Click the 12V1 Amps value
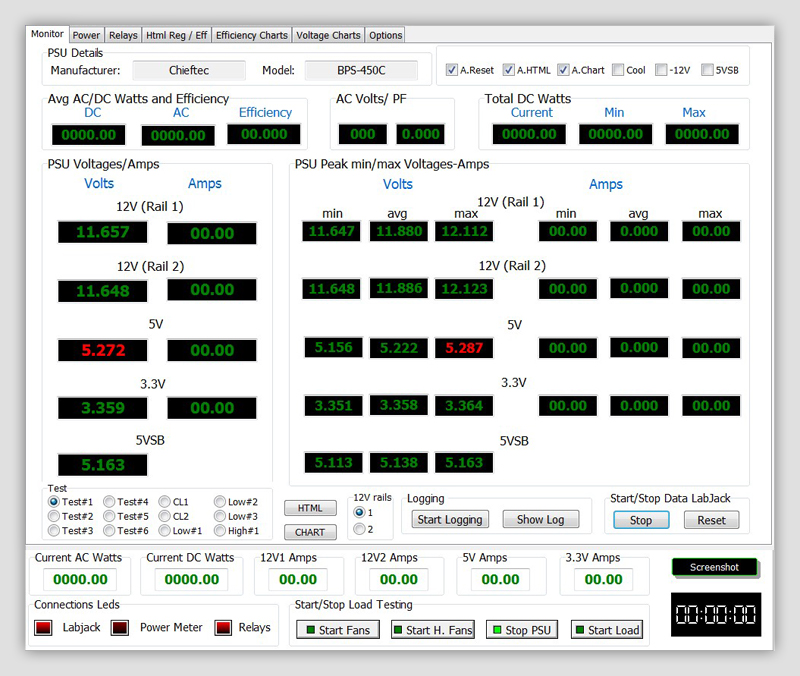This screenshot has height=676, width=800. click(x=298, y=580)
